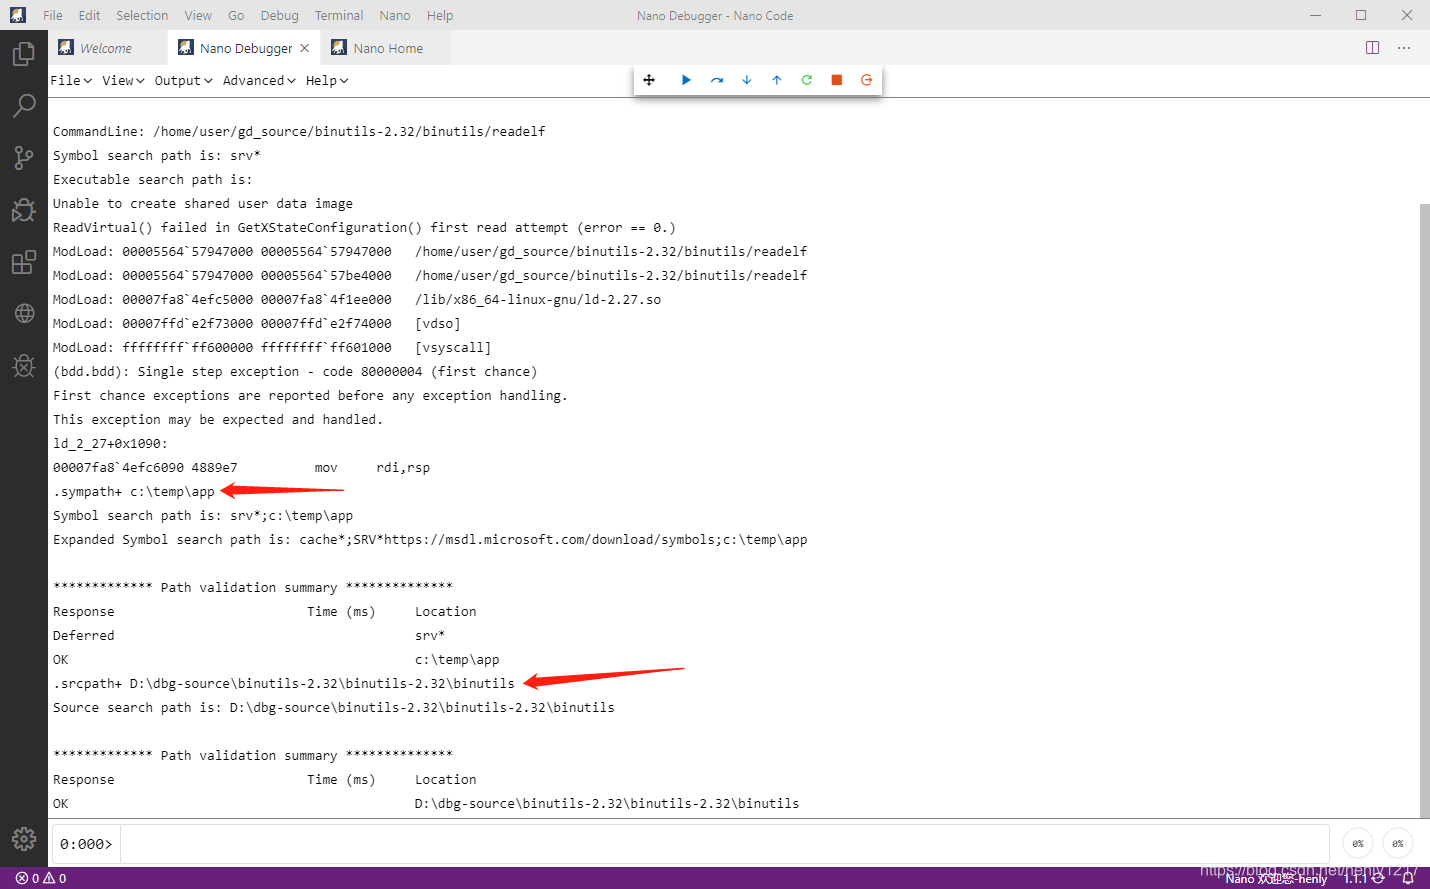Image resolution: width=1430 pixels, height=889 pixels.
Task: Open the Nano bug icon in activity bar
Action: [24, 366]
